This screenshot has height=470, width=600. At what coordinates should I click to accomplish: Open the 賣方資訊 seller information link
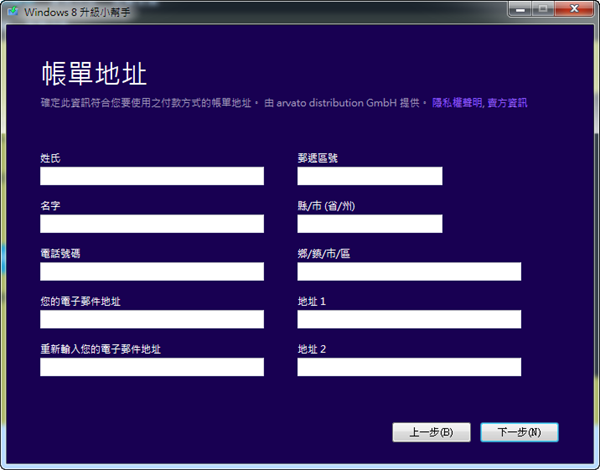coord(507,103)
